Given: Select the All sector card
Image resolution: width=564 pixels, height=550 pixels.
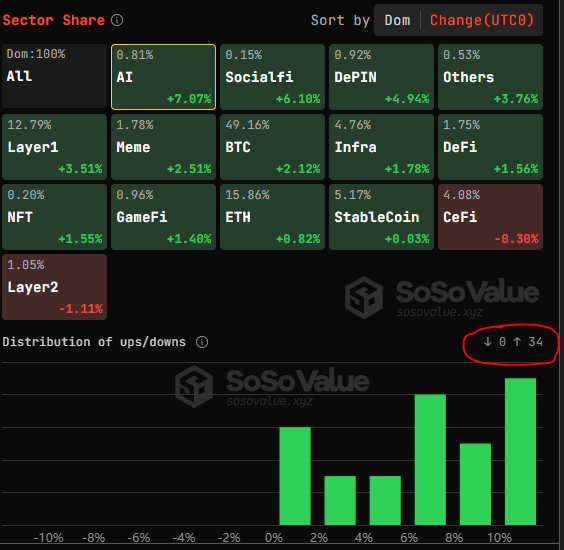Looking at the screenshot, I should click(54, 77).
